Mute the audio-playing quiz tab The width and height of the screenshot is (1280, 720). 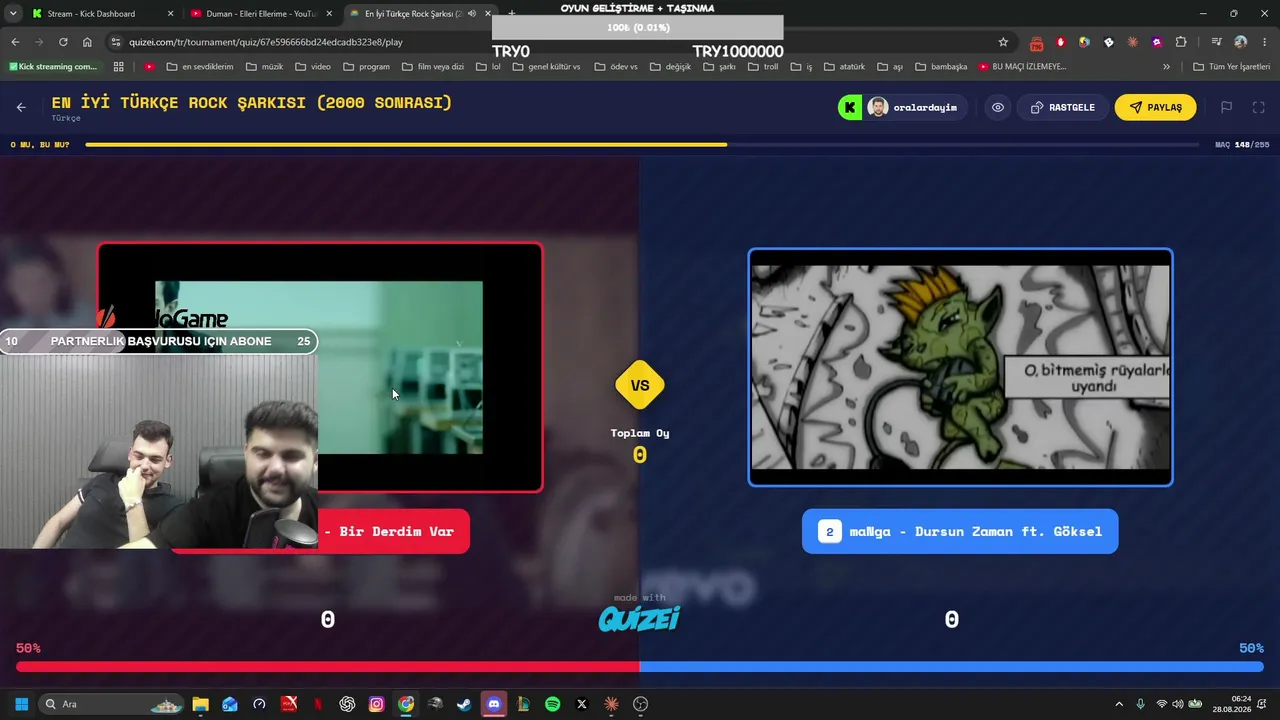[x=471, y=14]
